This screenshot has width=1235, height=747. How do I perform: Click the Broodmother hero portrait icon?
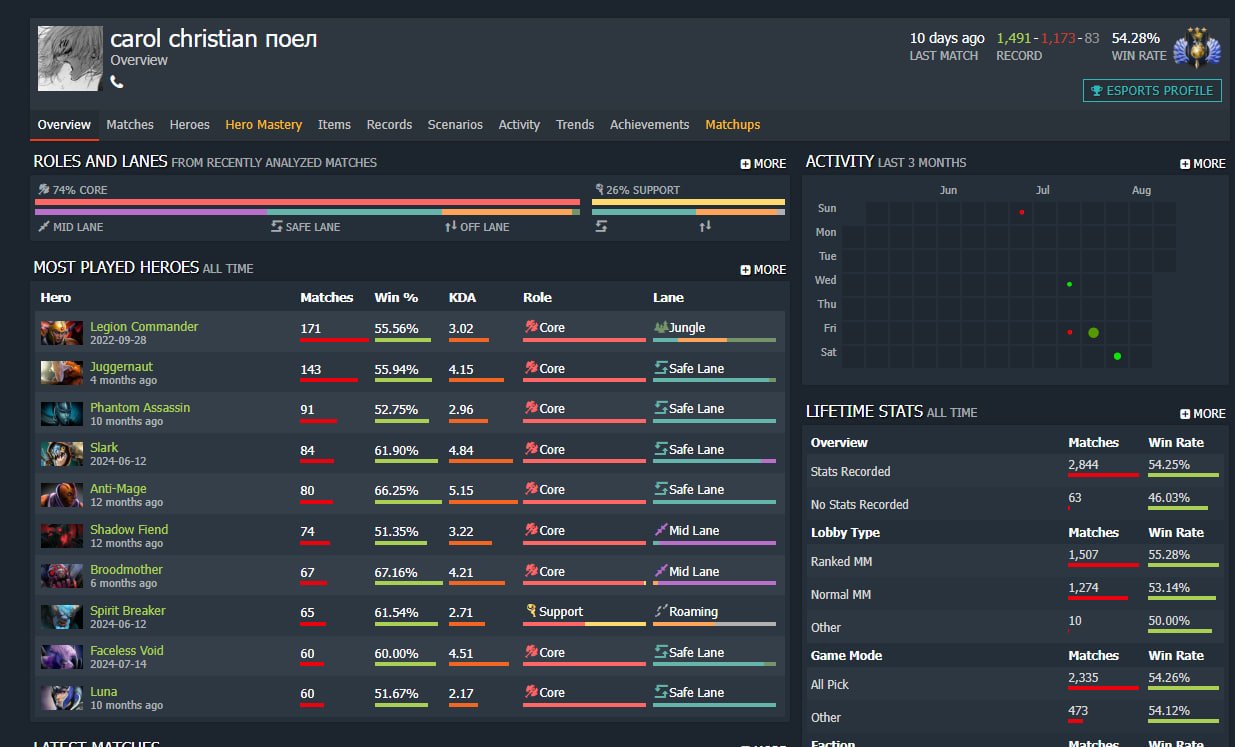tap(61, 576)
